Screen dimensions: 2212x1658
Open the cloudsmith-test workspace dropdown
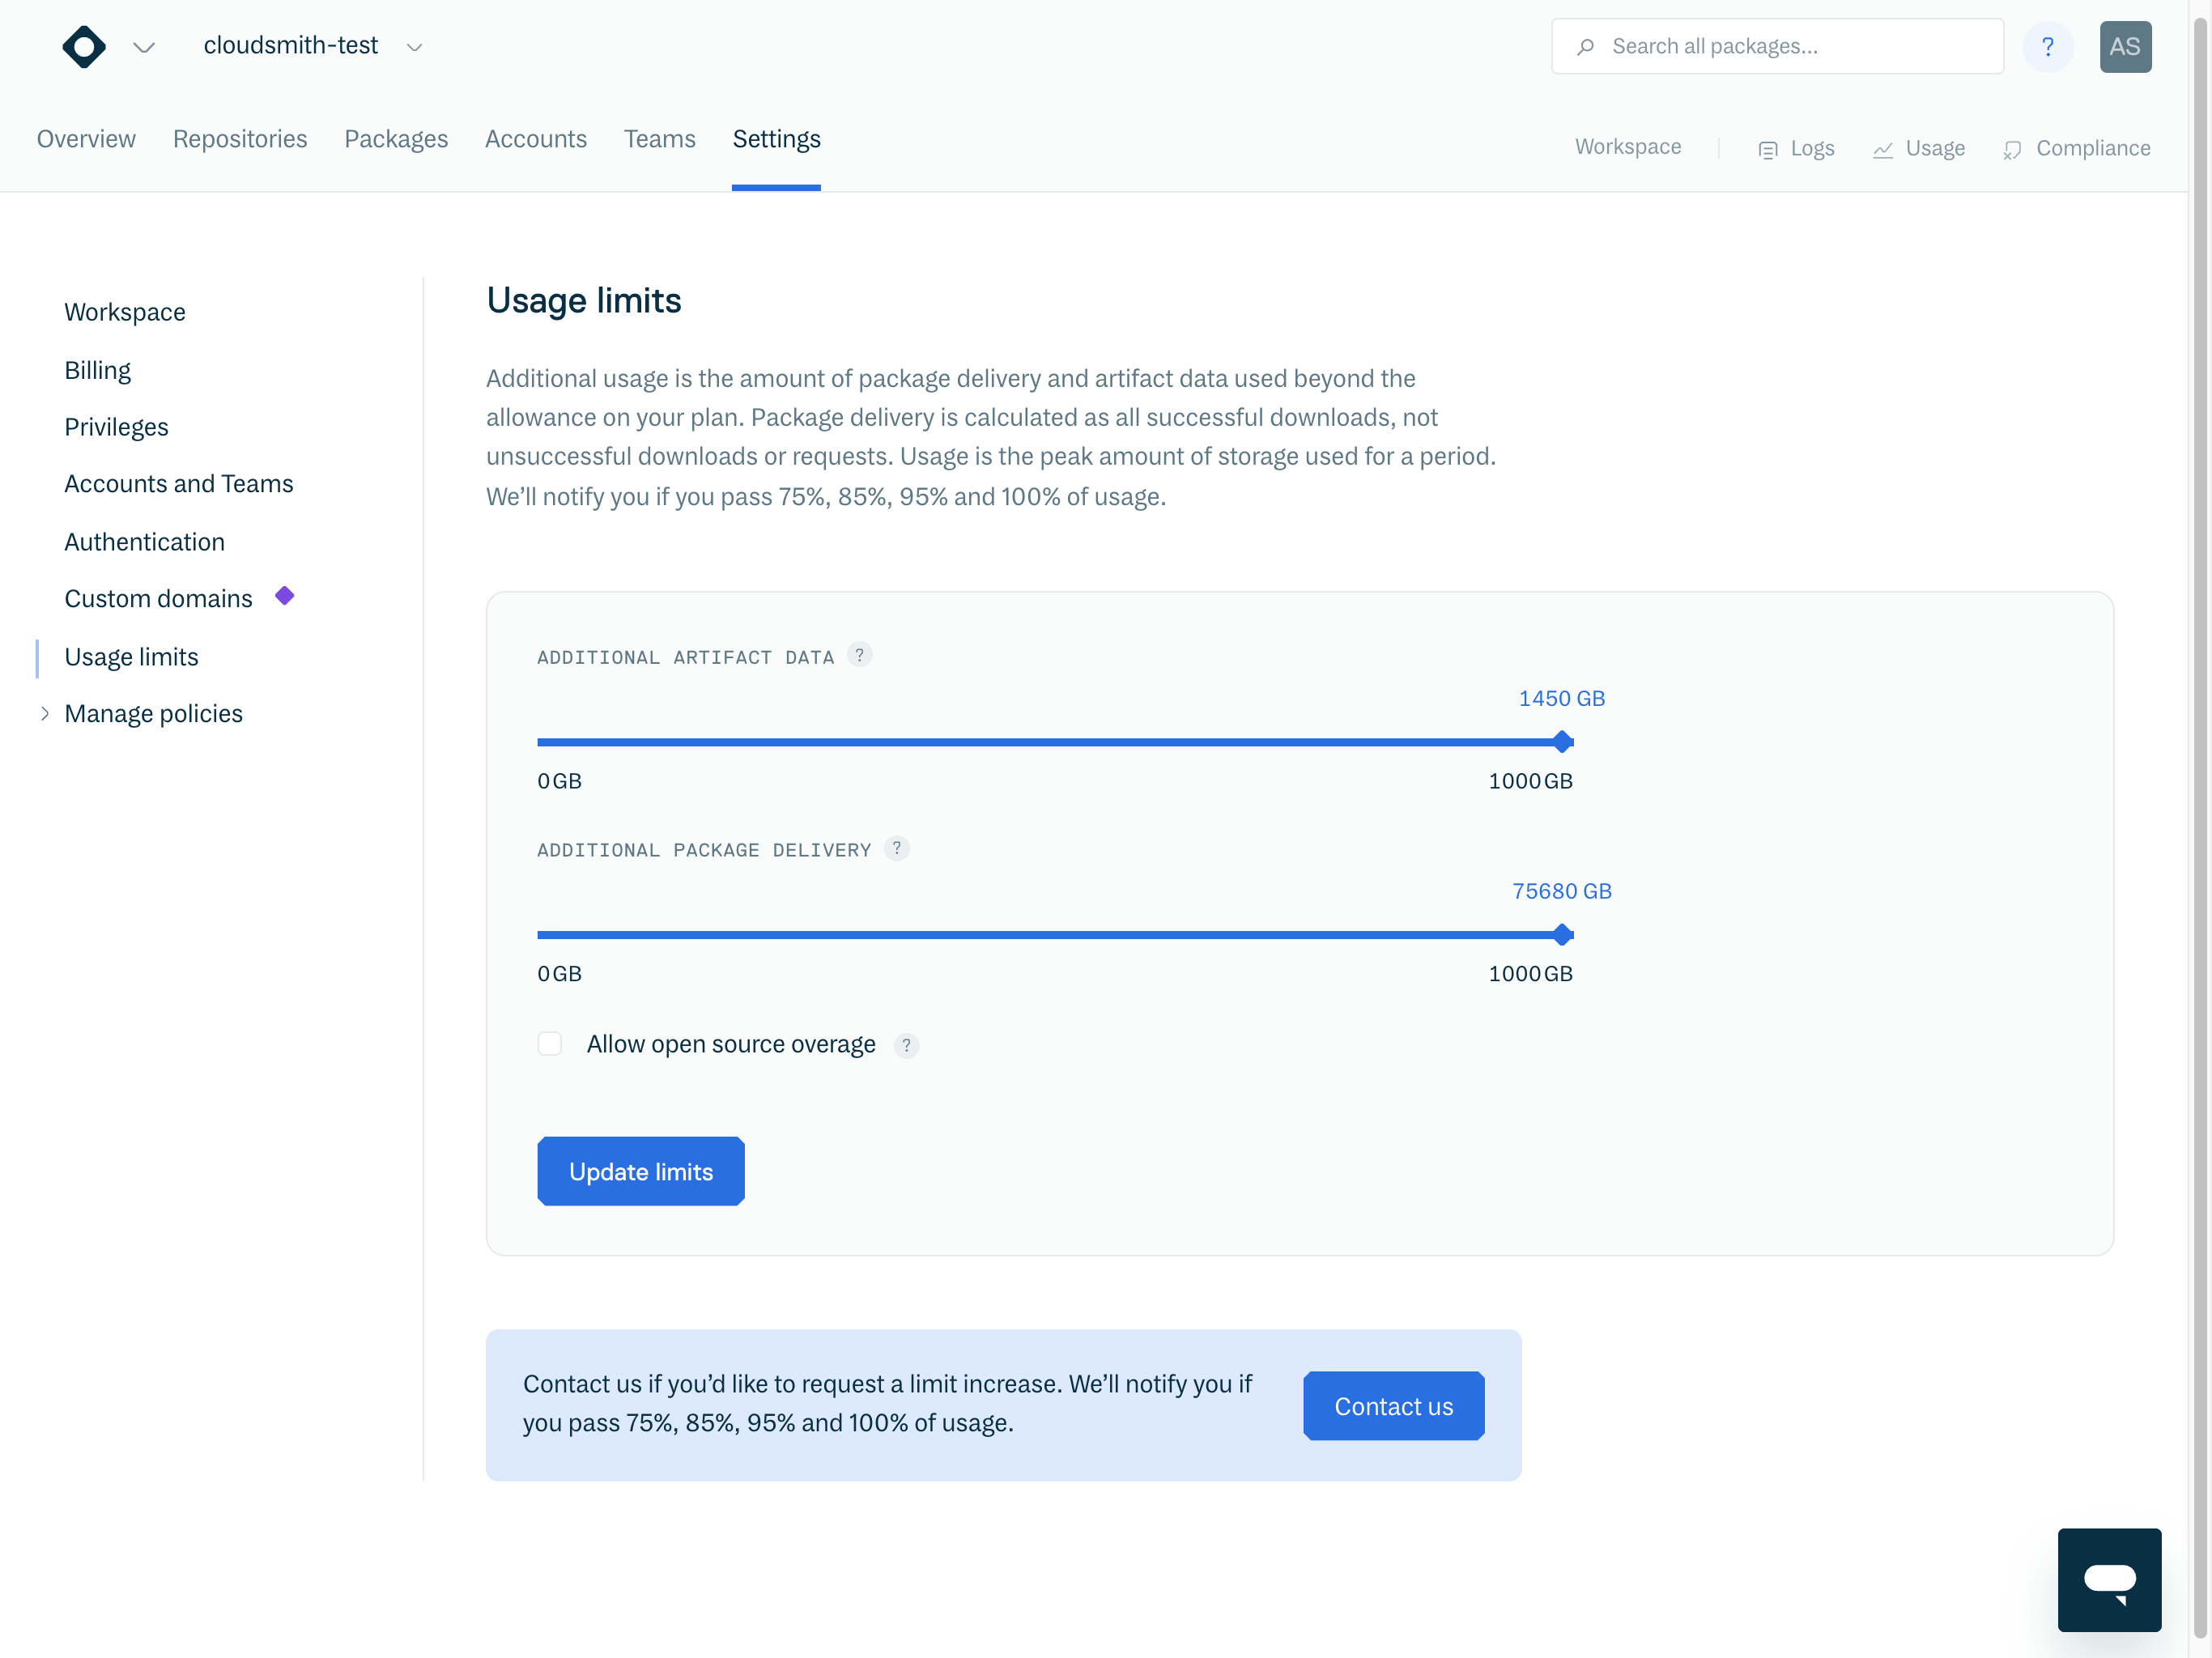coord(414,47)
